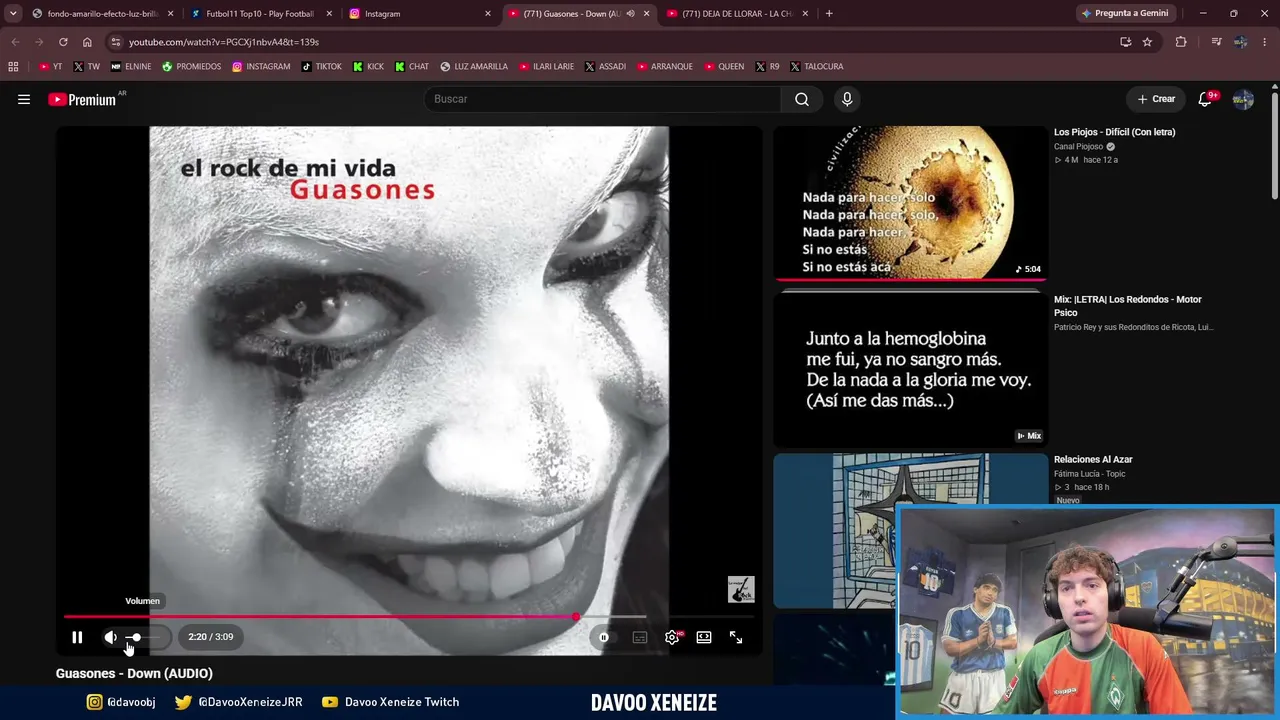
Task: Click the video title Guasones - Down (AUDIO)
Action: [x=134, y=674]
